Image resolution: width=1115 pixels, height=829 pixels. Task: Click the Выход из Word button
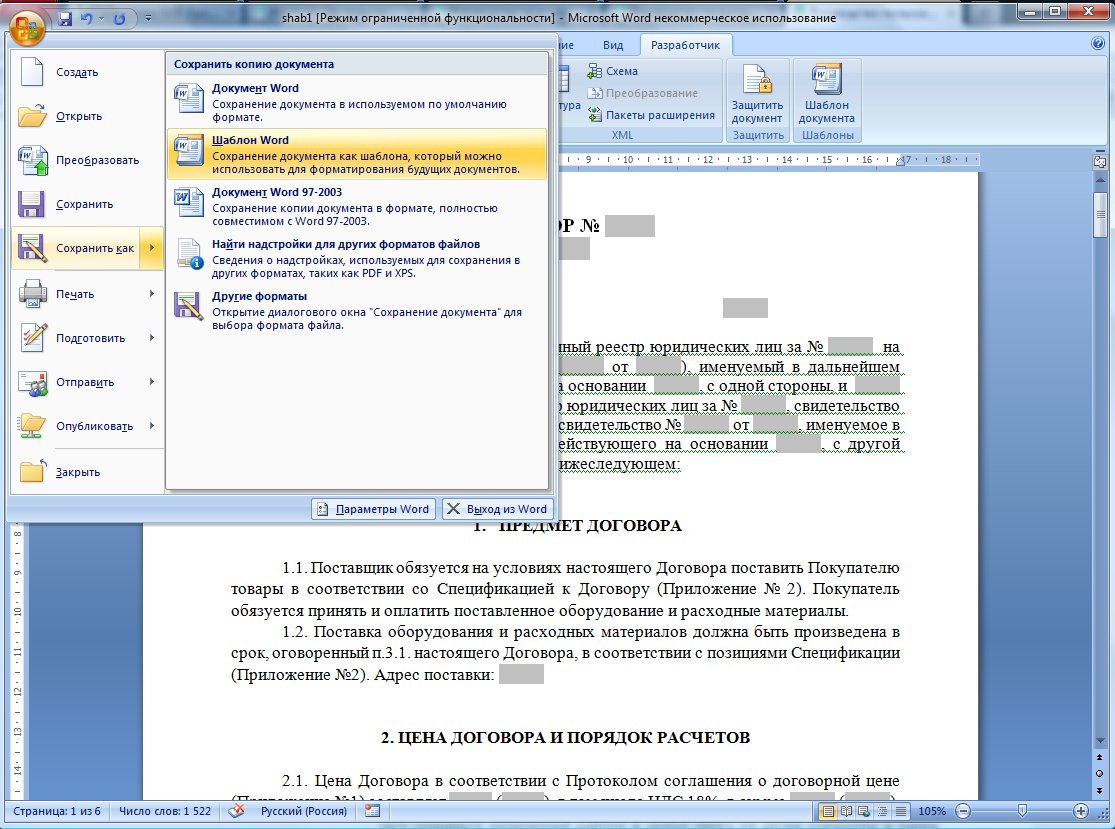(x=497, y=509)
